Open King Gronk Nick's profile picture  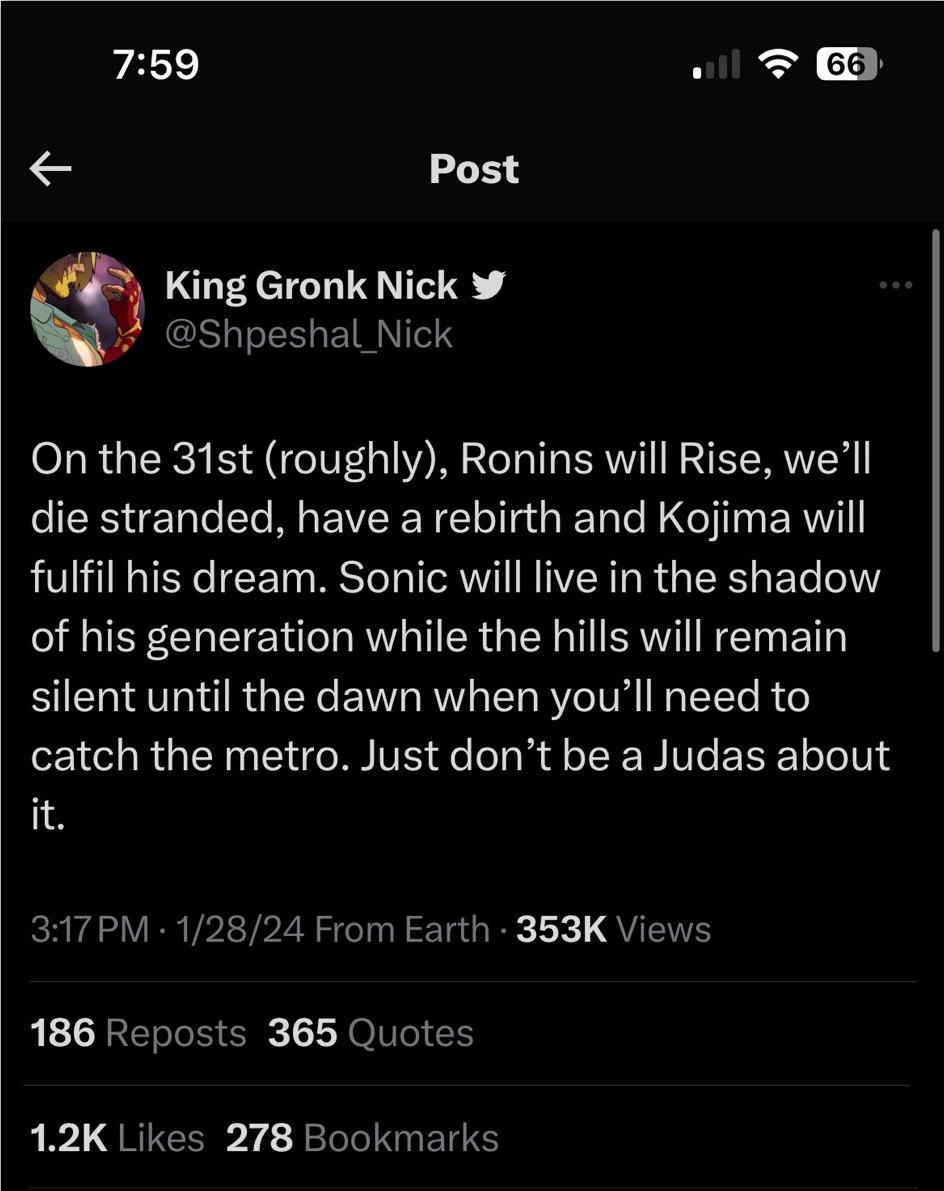pyautogui.click(x=87, y=309)
